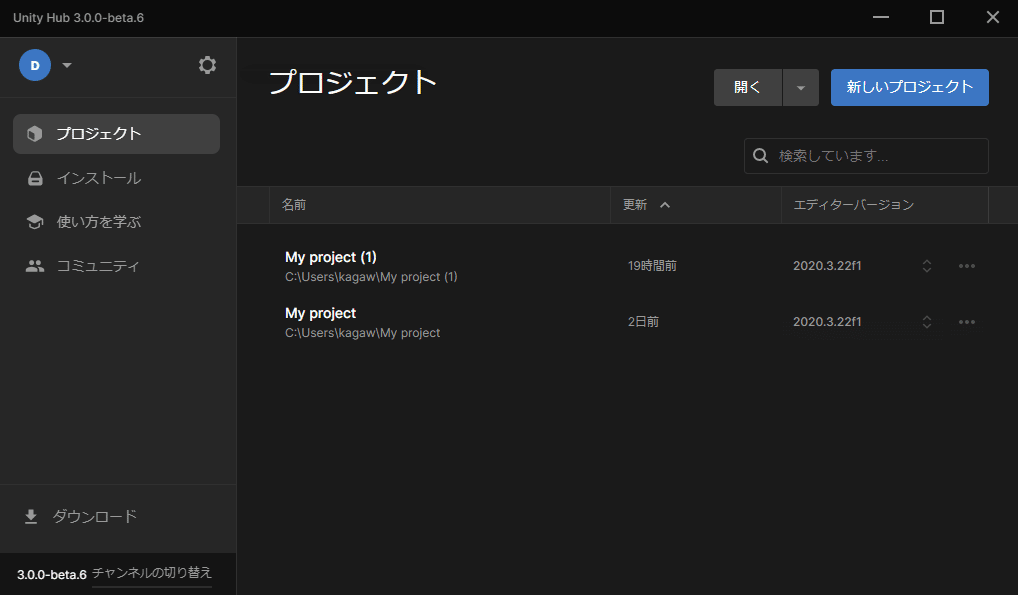Screen dimensions: 1018x595
Task: Open the コミュニティ sidebar item
Action: 116,266
